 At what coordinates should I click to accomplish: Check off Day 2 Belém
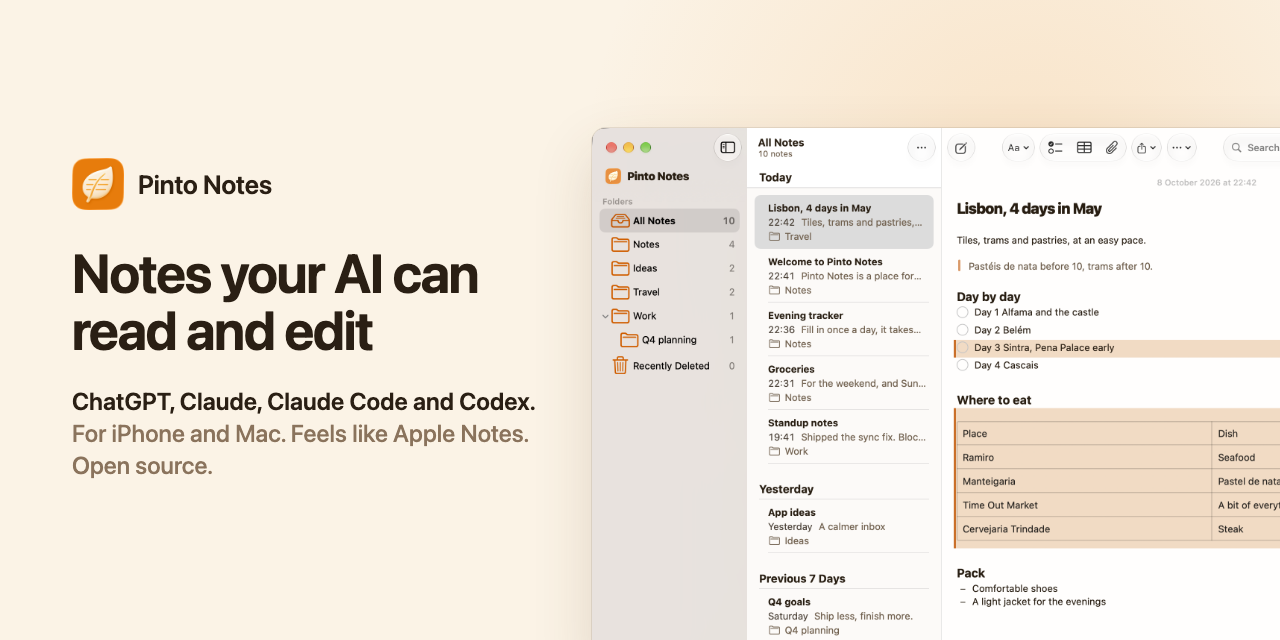tap(963, 330)
